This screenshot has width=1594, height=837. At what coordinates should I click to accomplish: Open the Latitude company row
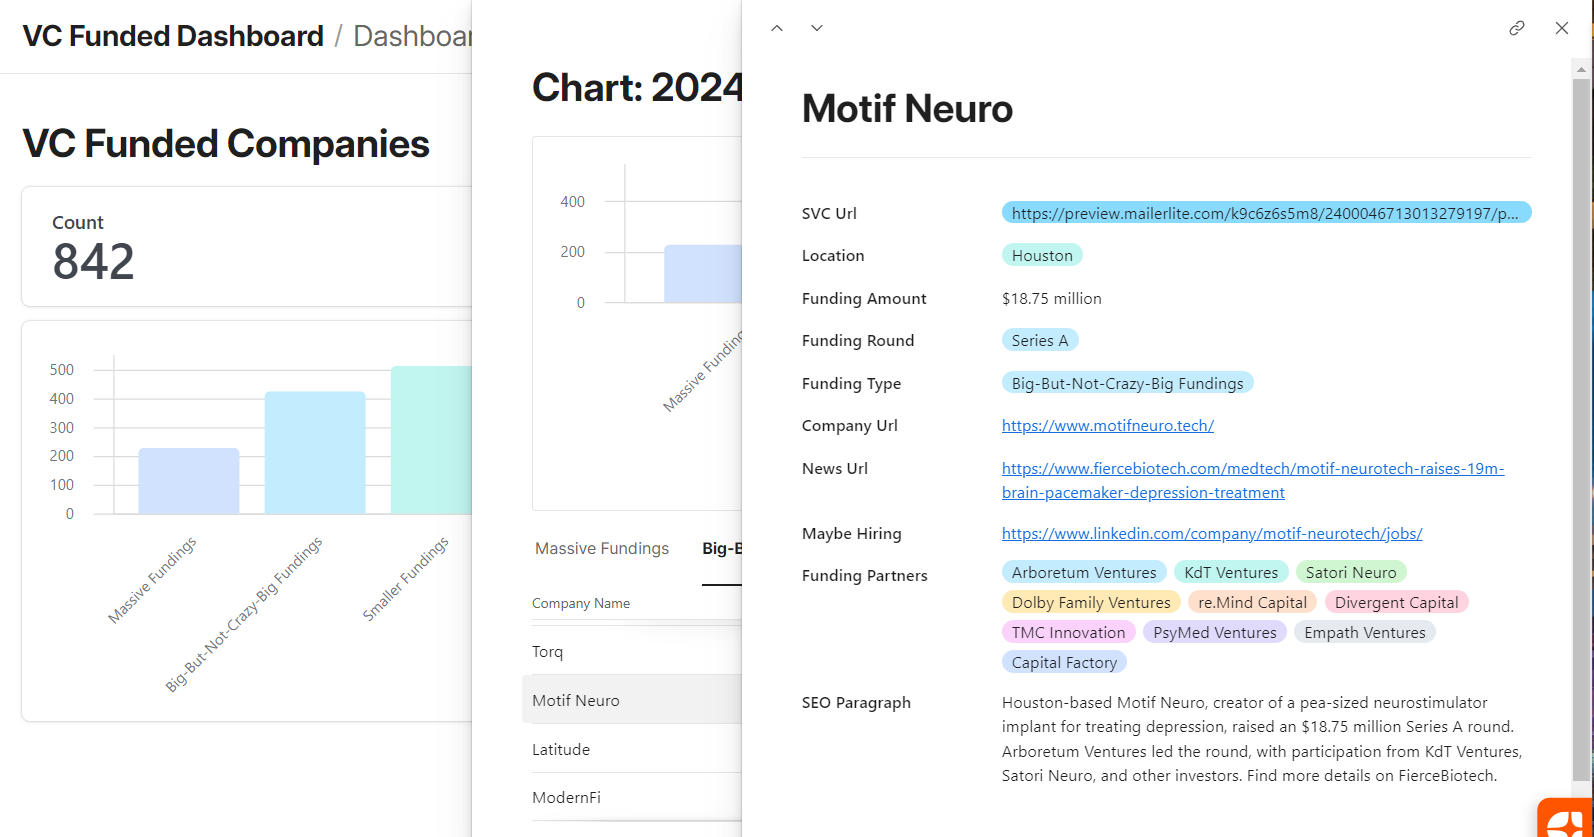[x=632, y=749]
